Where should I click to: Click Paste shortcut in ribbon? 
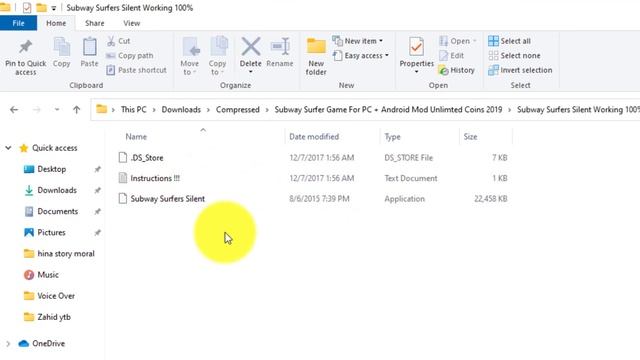(x=136, y=70)
